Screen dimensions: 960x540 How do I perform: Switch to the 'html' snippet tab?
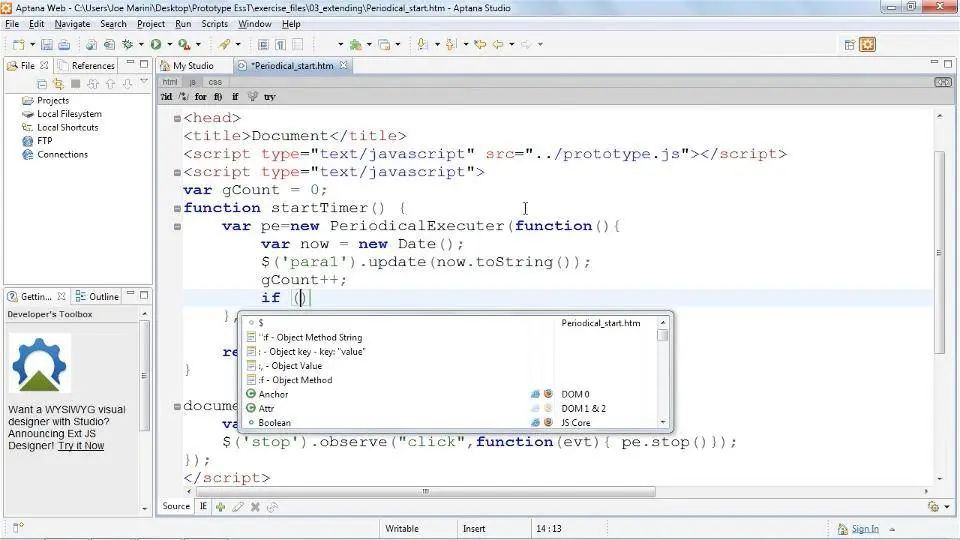pos(170,82)
